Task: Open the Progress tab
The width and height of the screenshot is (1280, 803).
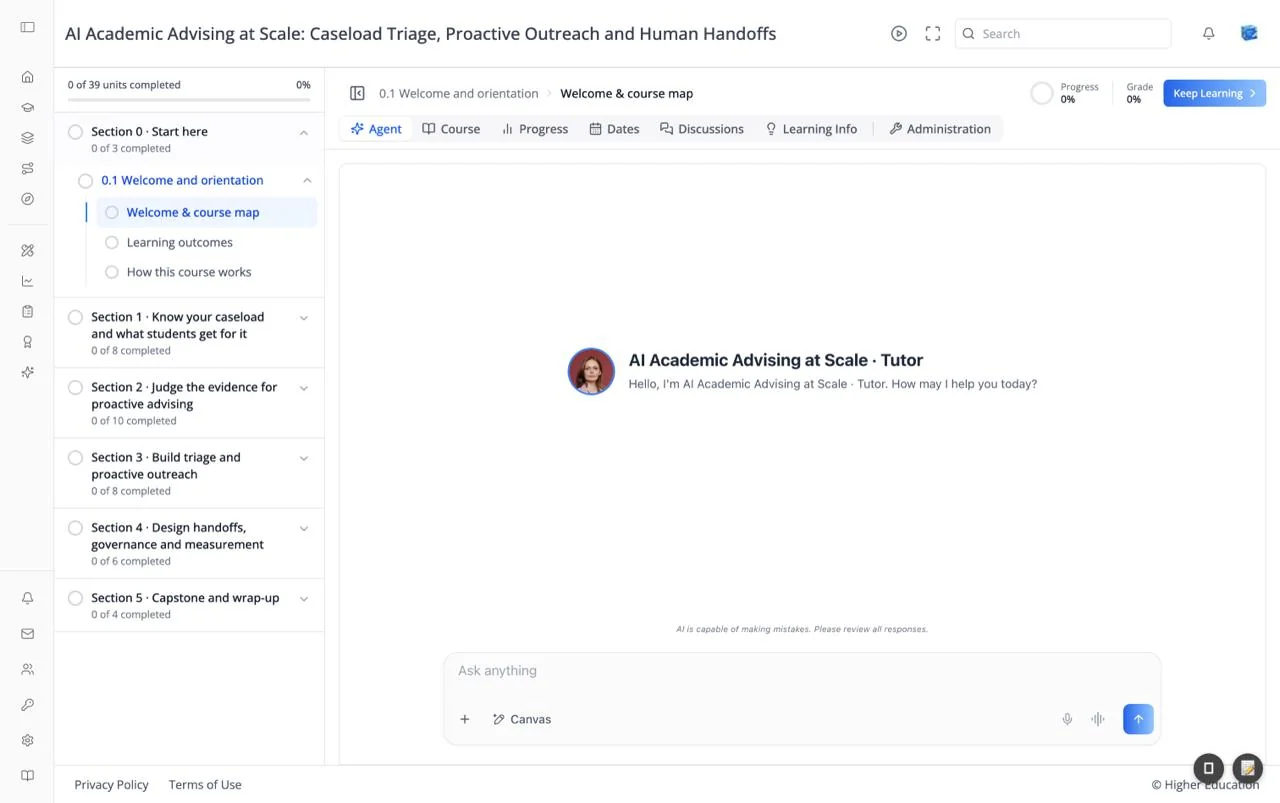Action: point(535,129)
